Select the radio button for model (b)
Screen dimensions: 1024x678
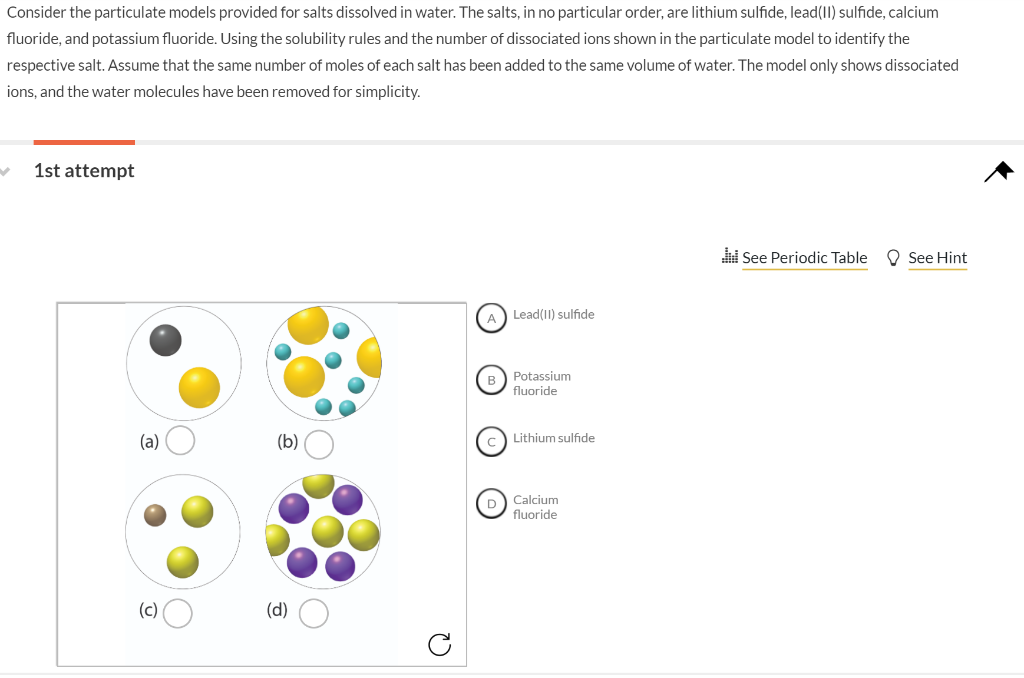click(317, 444)
